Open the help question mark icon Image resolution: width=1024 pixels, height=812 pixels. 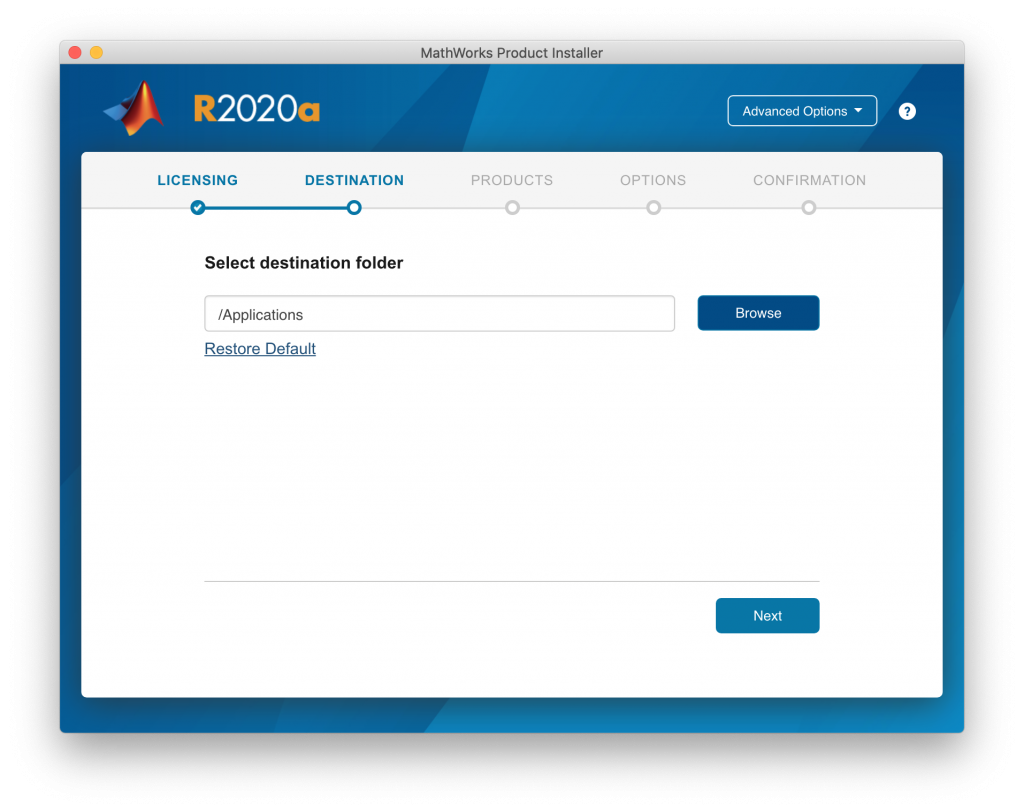coord(906,111)
